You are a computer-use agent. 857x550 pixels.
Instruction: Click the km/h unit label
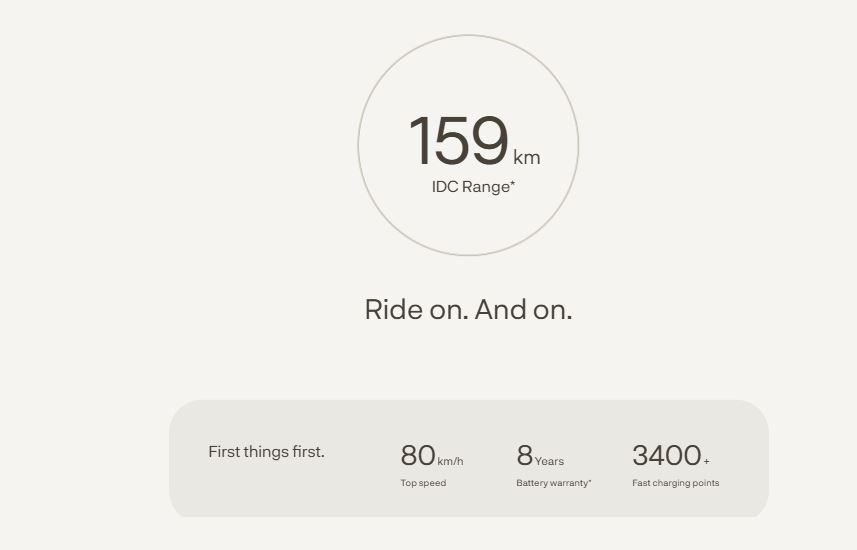450,462
